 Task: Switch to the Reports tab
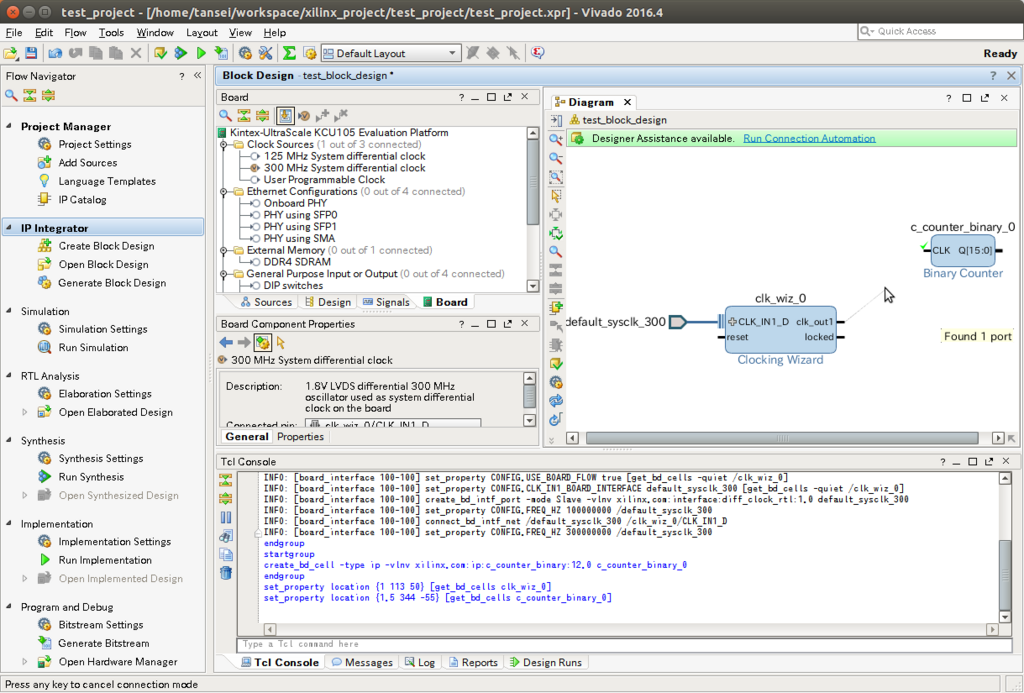473,662
